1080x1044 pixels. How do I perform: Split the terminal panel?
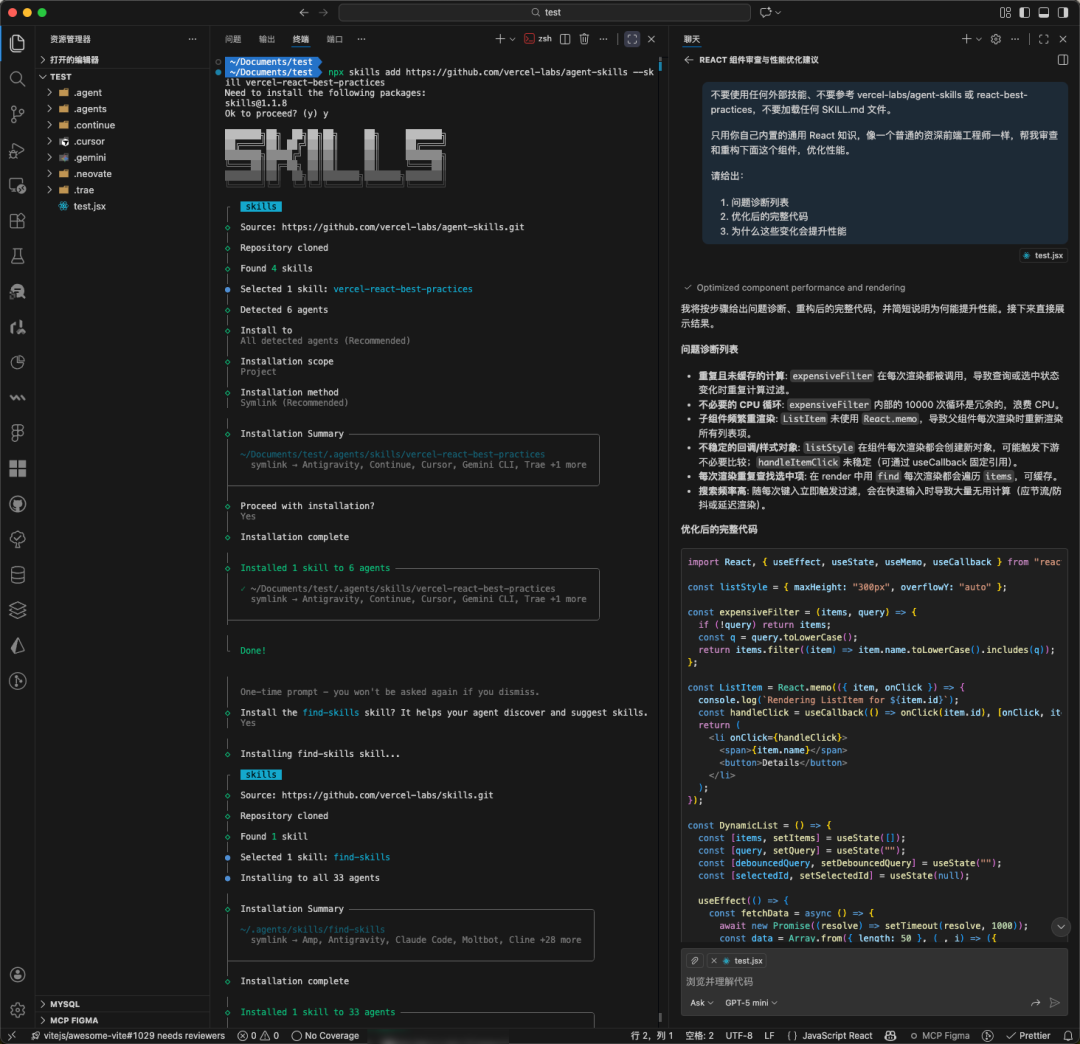tap(565, 39)
